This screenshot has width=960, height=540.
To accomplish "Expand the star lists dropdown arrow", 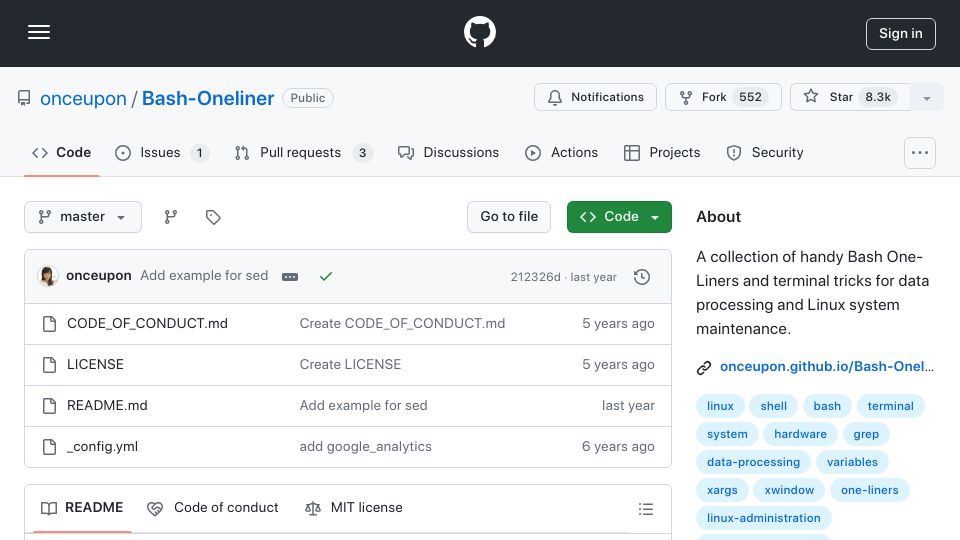I will coord(926,98).
